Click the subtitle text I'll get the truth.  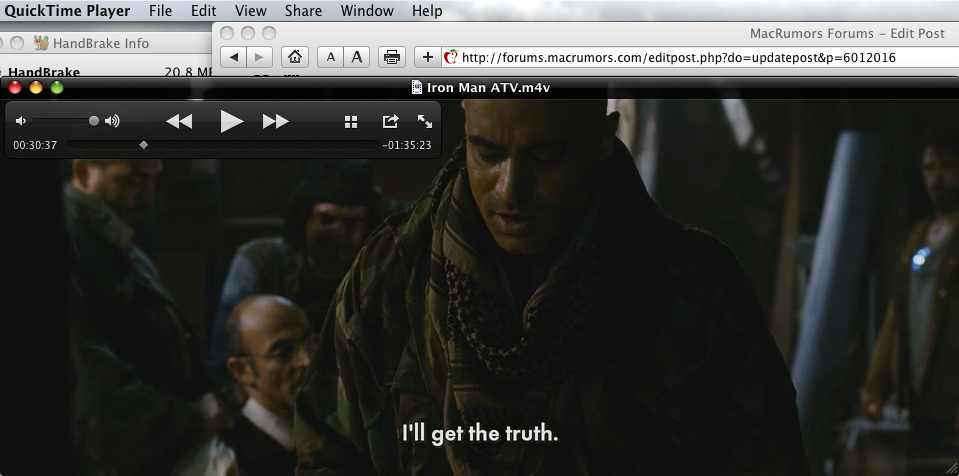point(480,433)
